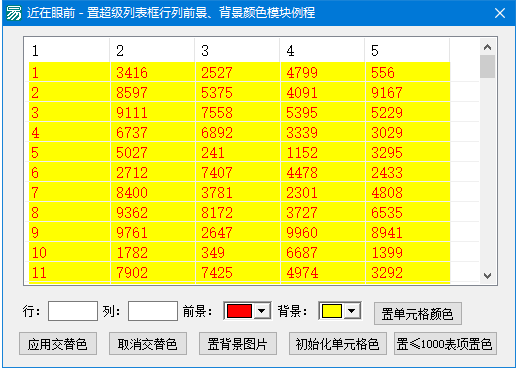The image size is (518, 370).
Task: Select cell with value 3339
Action: point(322,132)
